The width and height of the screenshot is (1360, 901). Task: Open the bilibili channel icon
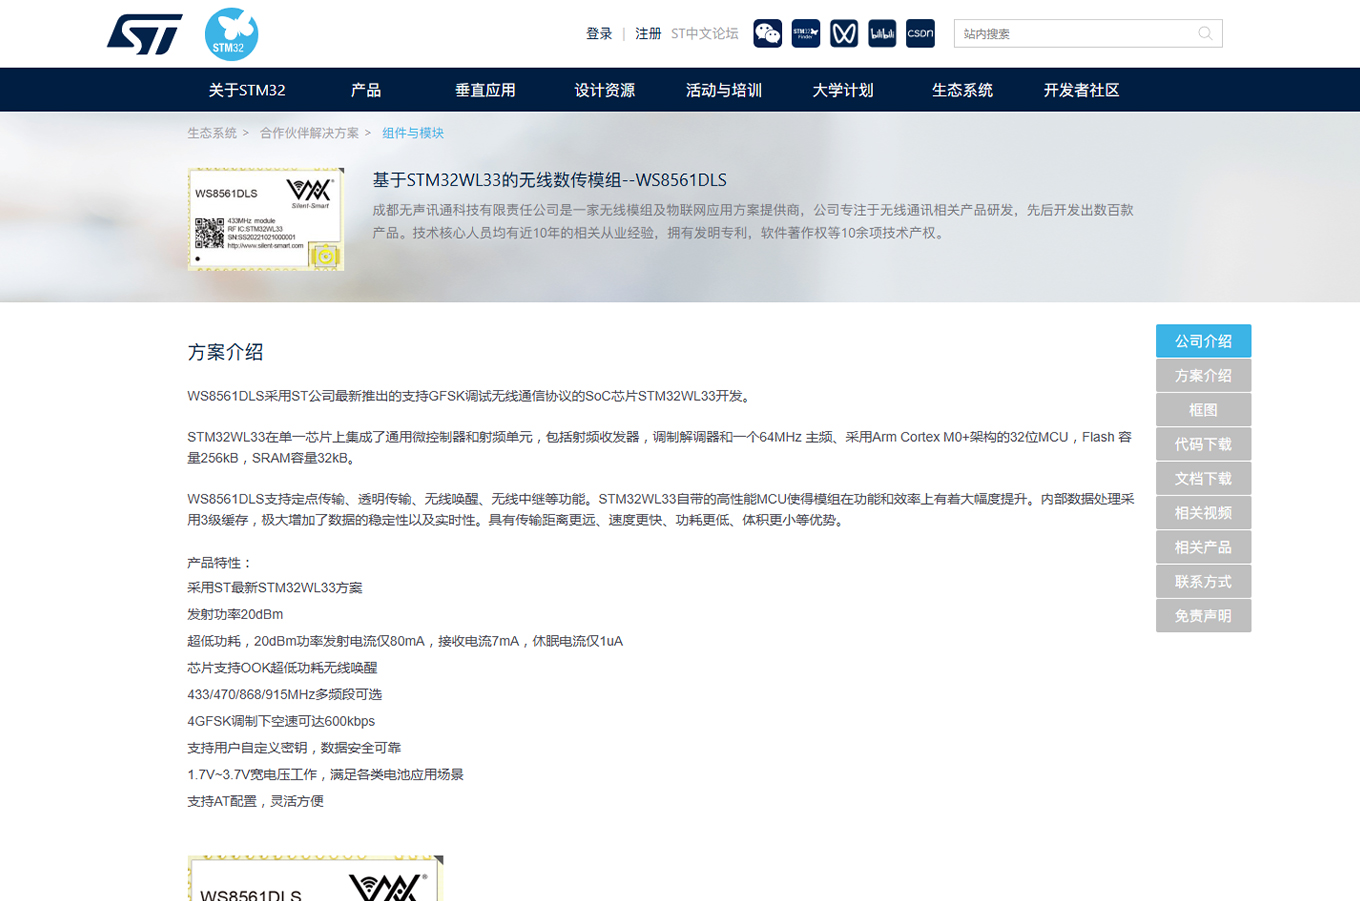pyautogui.click(x=882, y=34)
